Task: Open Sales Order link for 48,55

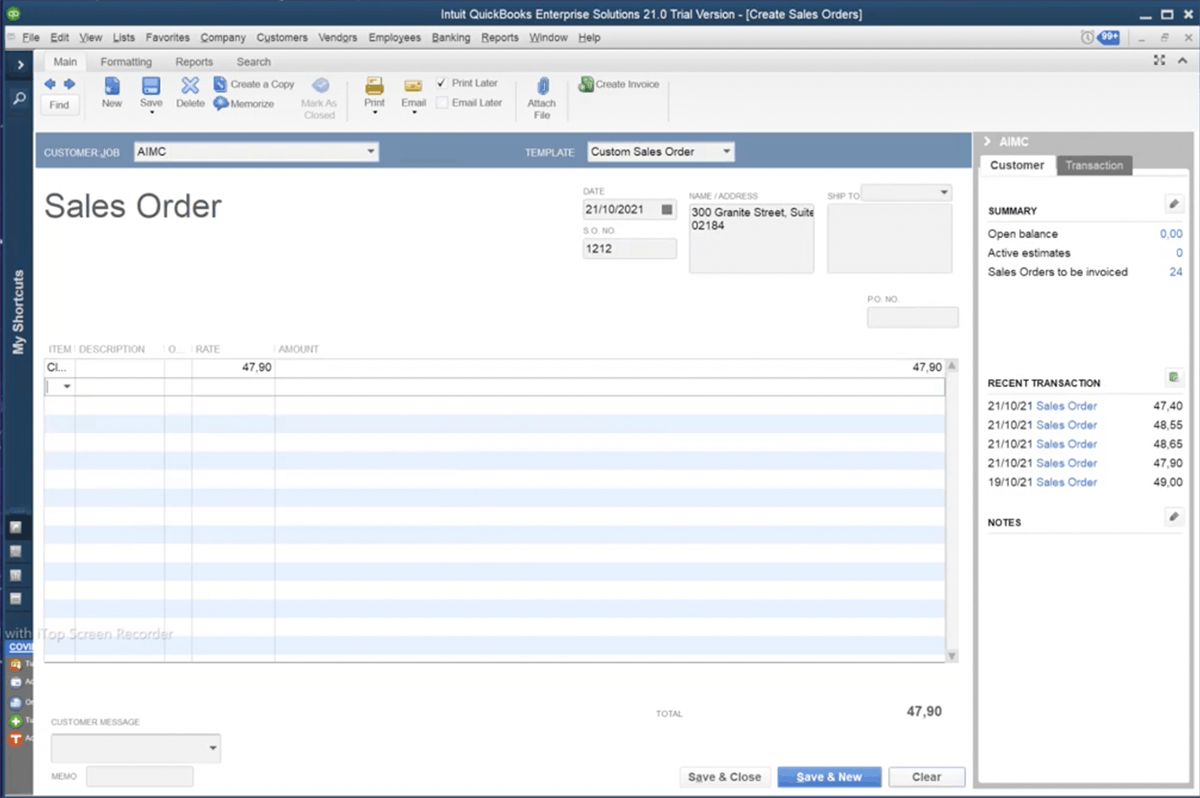Action: tap(1066, 425)
